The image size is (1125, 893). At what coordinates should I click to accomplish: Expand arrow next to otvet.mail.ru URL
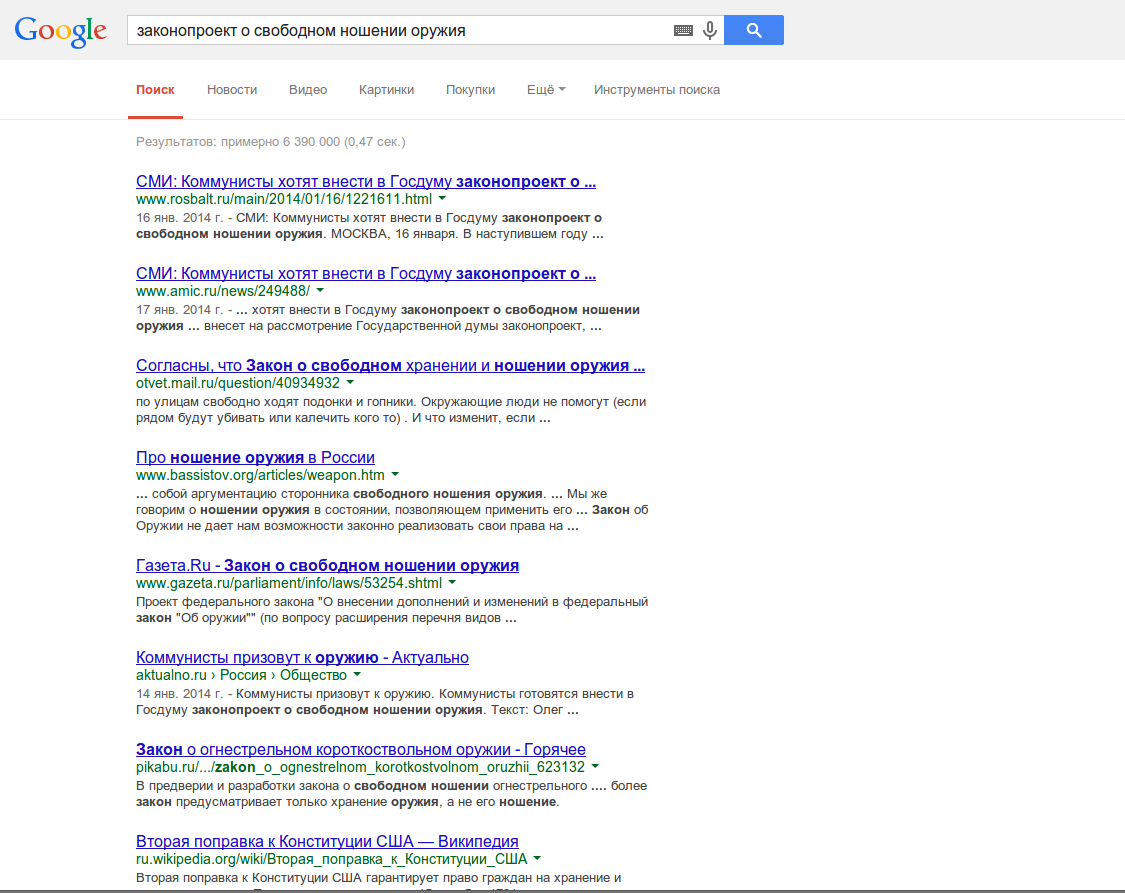click(350, 382)
